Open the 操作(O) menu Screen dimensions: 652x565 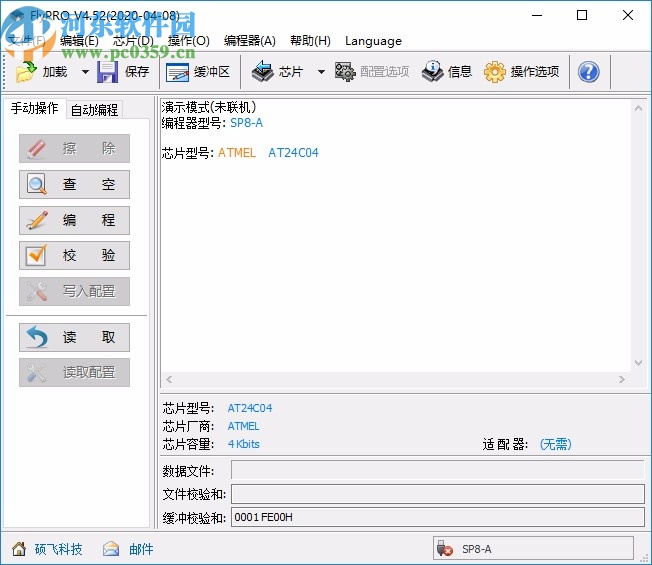click(188, 41)
